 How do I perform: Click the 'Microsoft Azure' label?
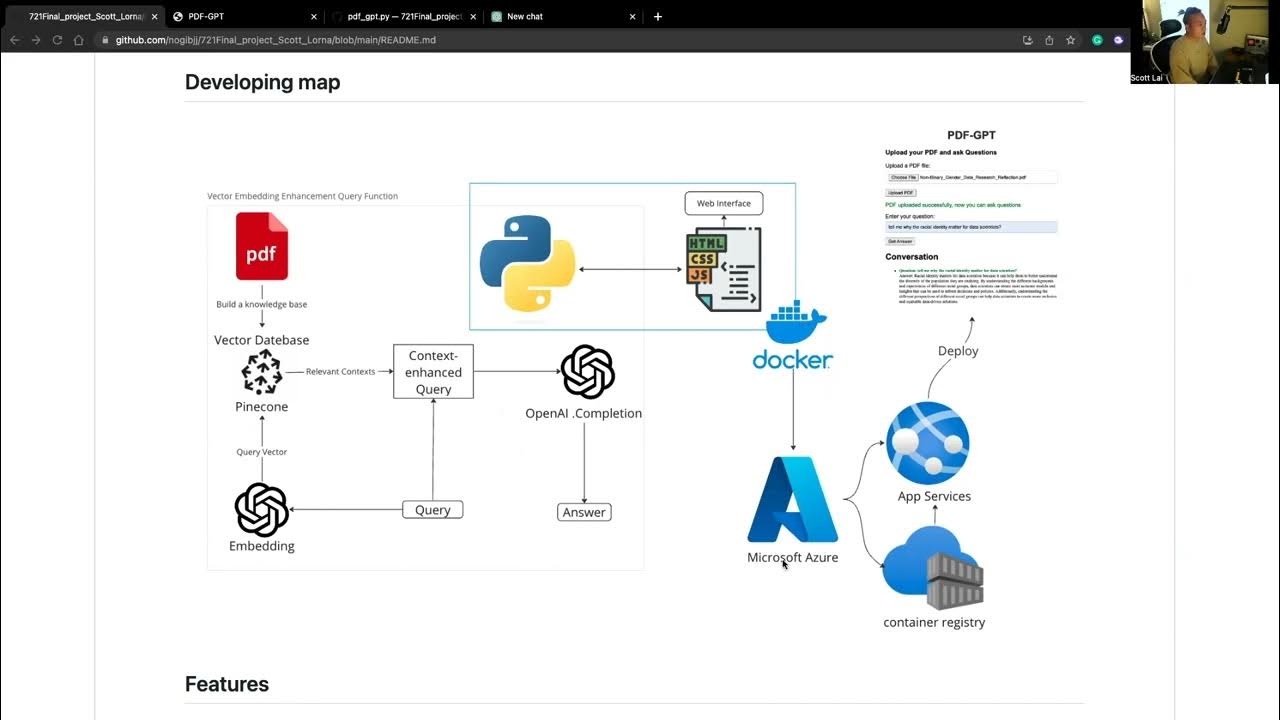(793, 557)
